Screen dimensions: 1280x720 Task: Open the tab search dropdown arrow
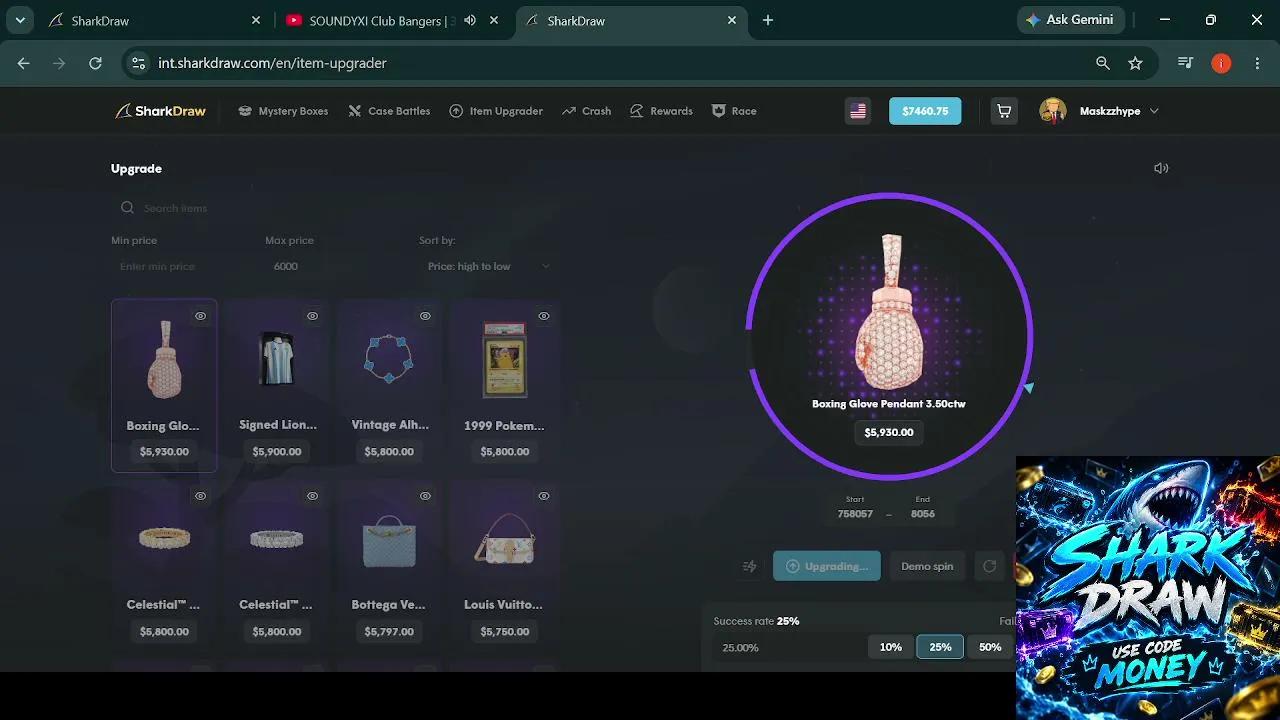(x=20, y=20)
